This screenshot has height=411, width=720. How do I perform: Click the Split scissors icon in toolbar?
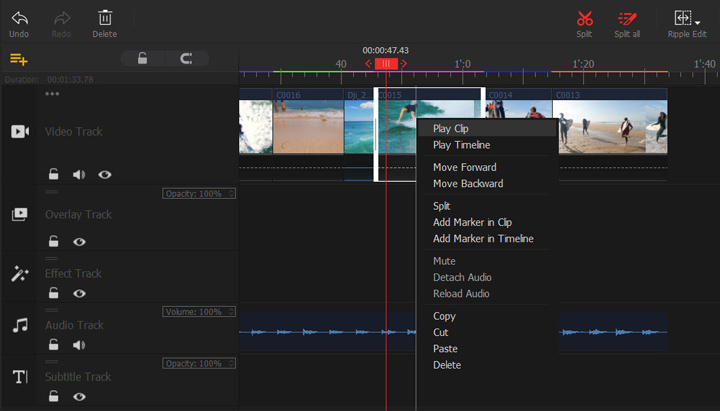click(x=585, y=18)
